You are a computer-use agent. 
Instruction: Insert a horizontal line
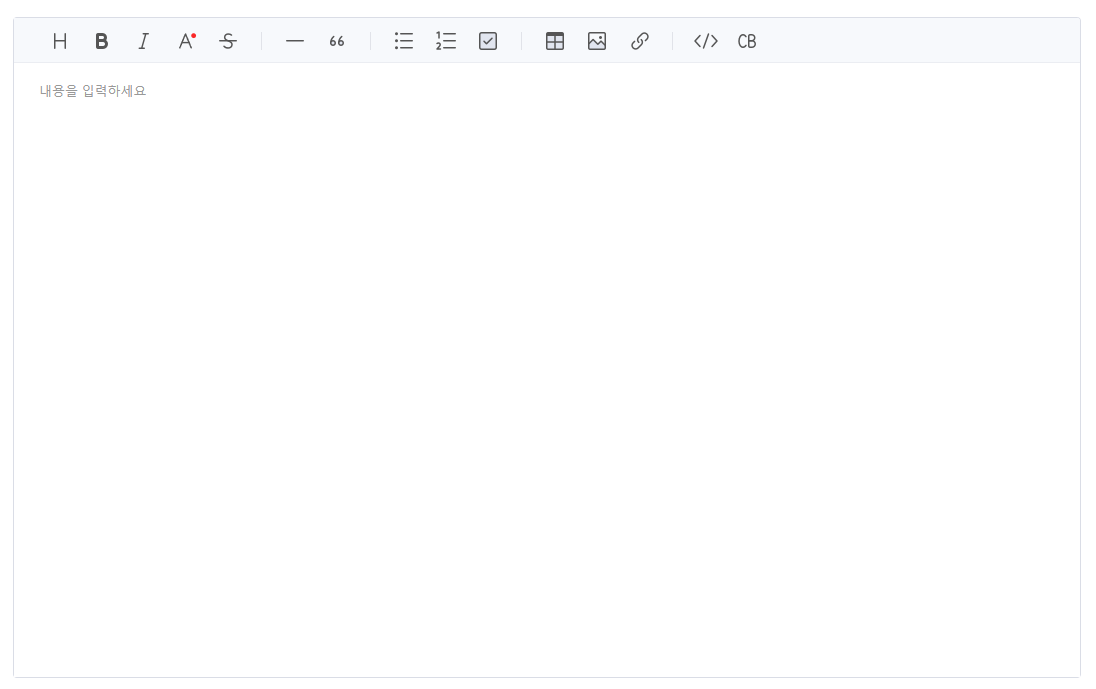(295, 41)
